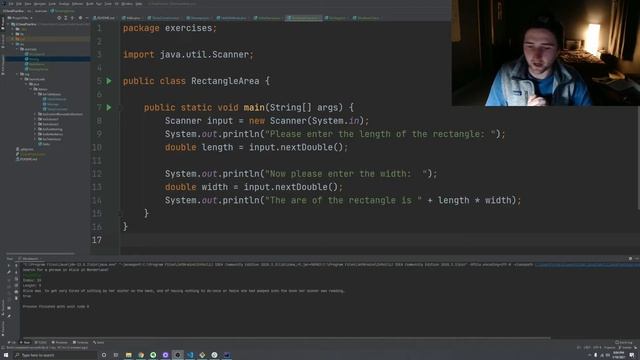This screenshot has height=360, width=640.
Task: Run the main method from gutter arrow
Action: pyautogui.click(x=109, y=107)
